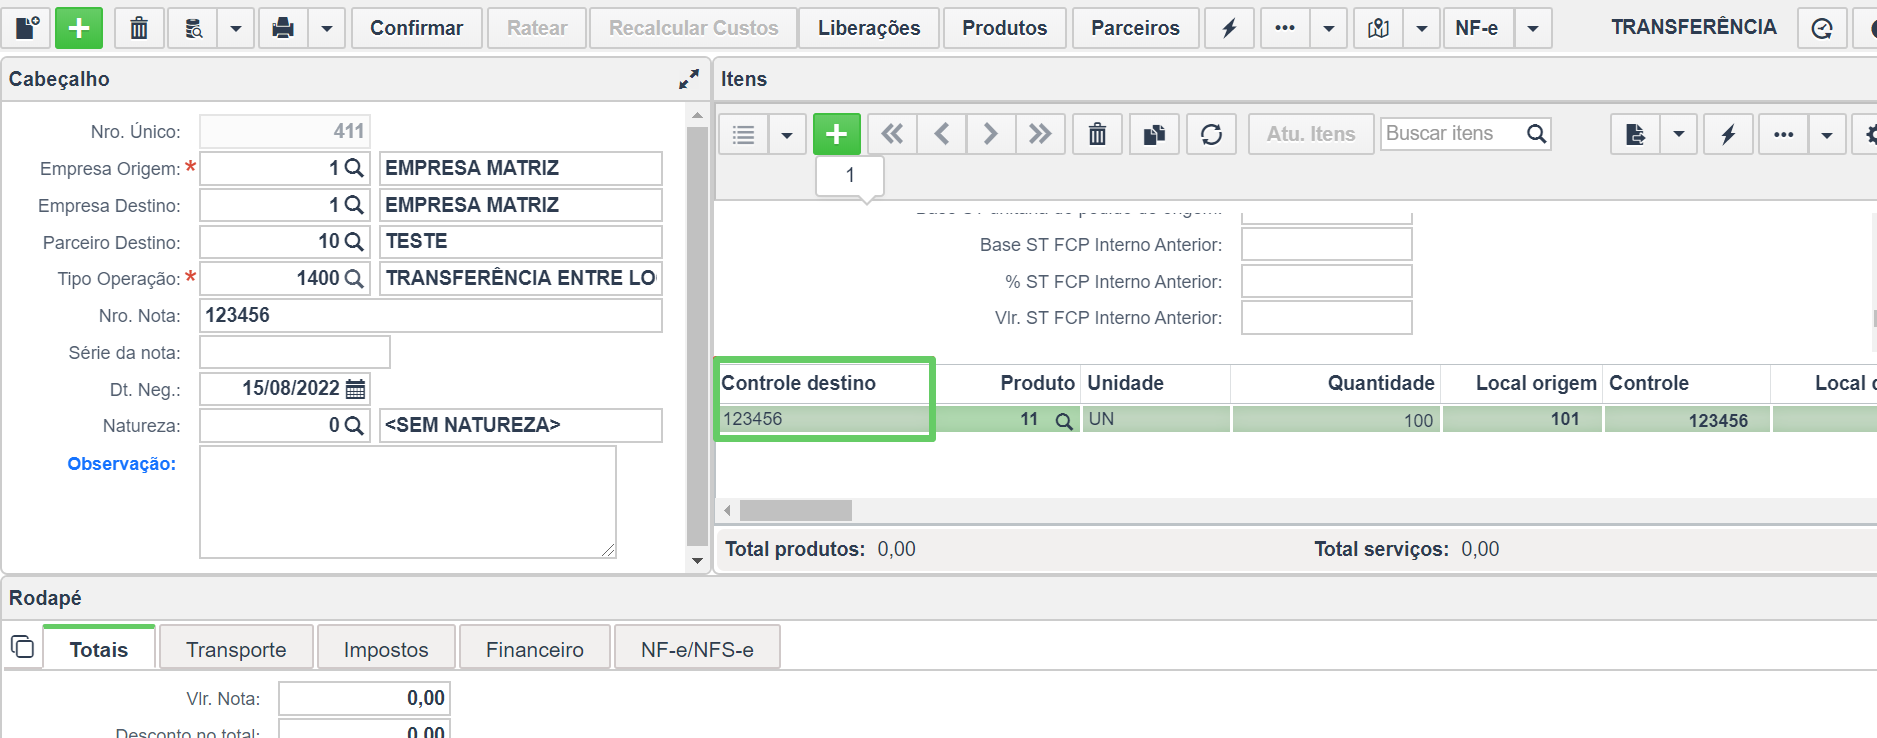
Task: Open the Produtos button
Action: 1005,28
